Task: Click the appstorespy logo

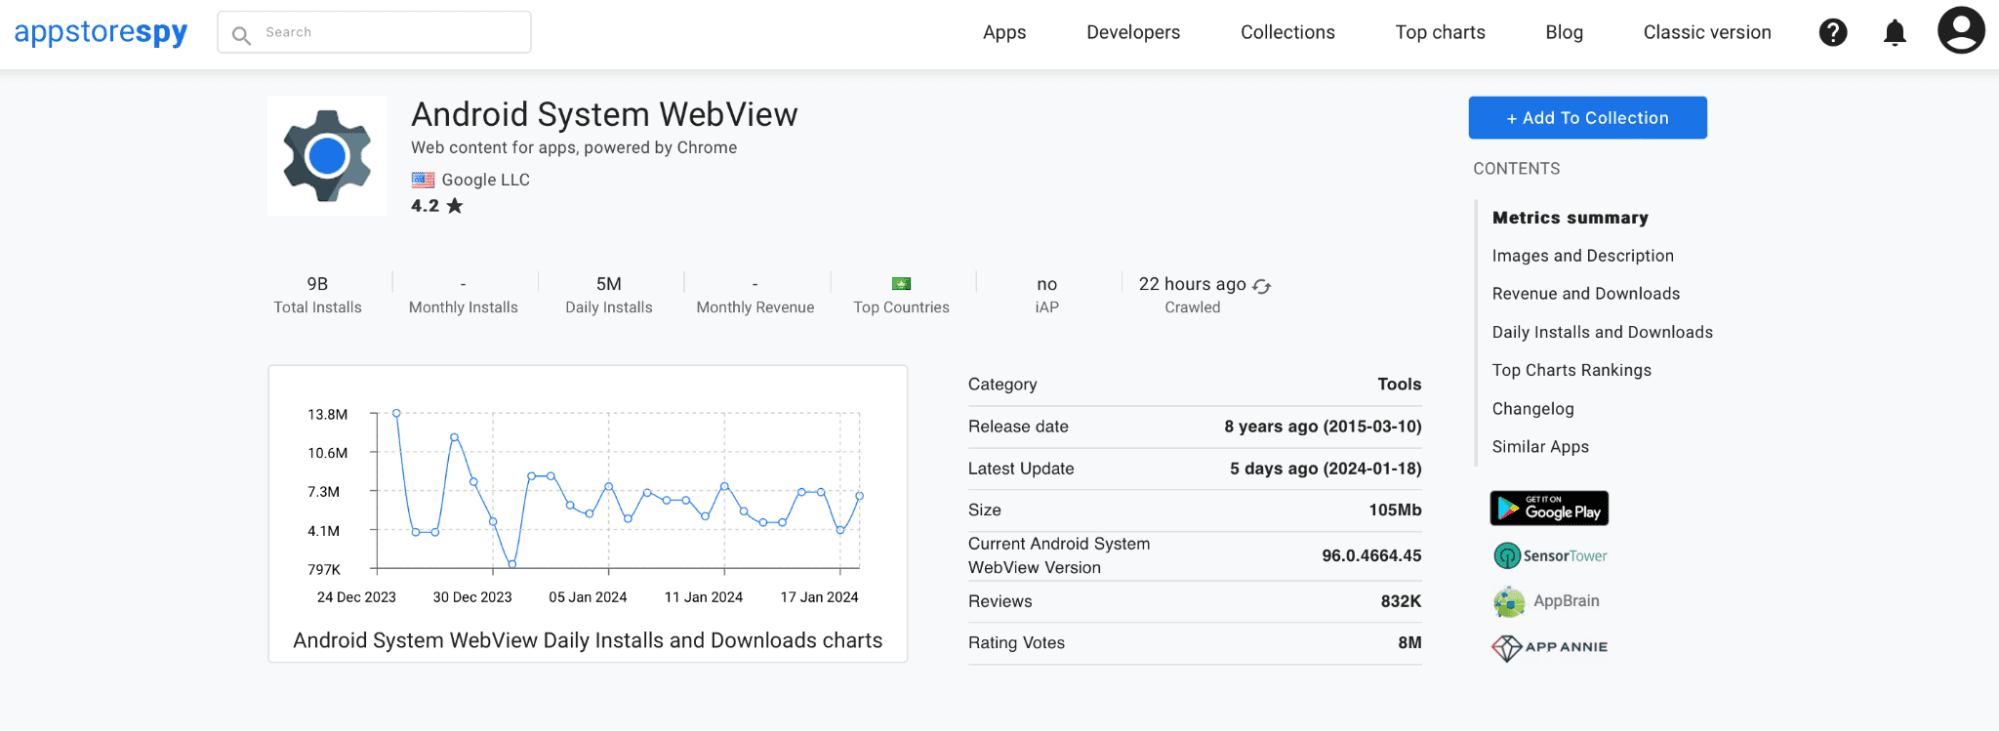Action: 101,32
